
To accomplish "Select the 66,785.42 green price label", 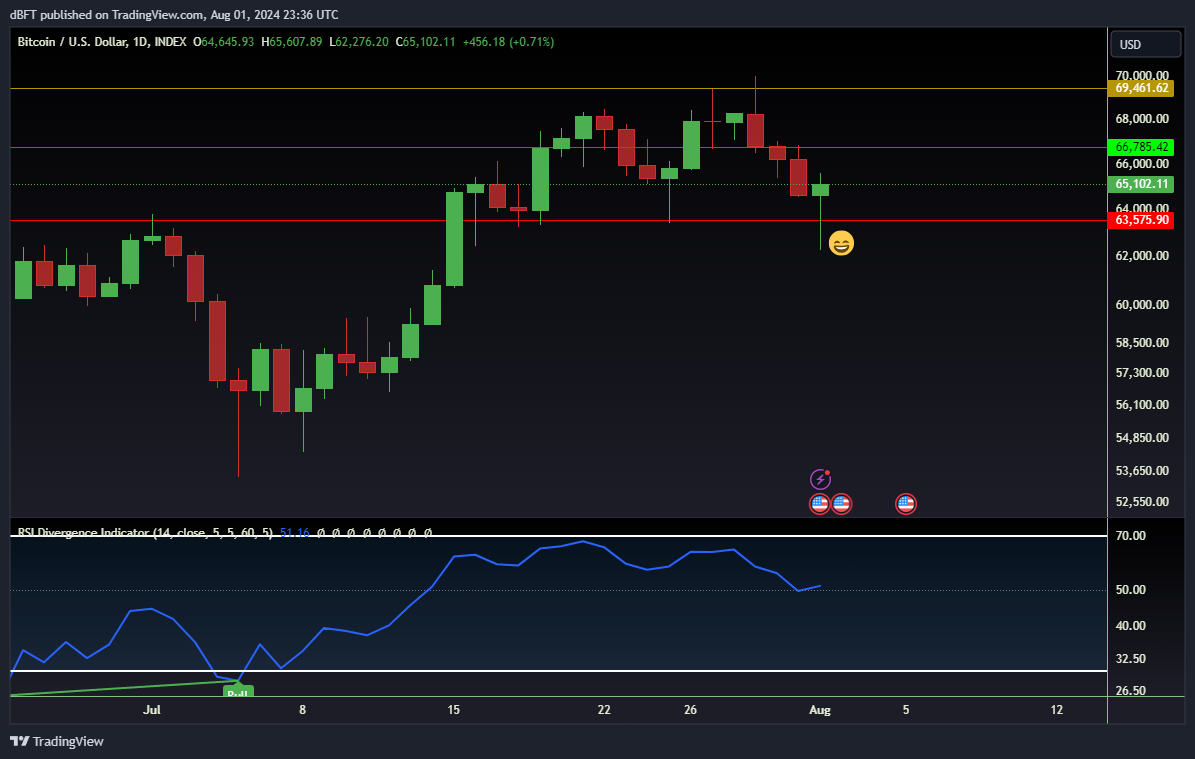I will tap(1142, 147).
